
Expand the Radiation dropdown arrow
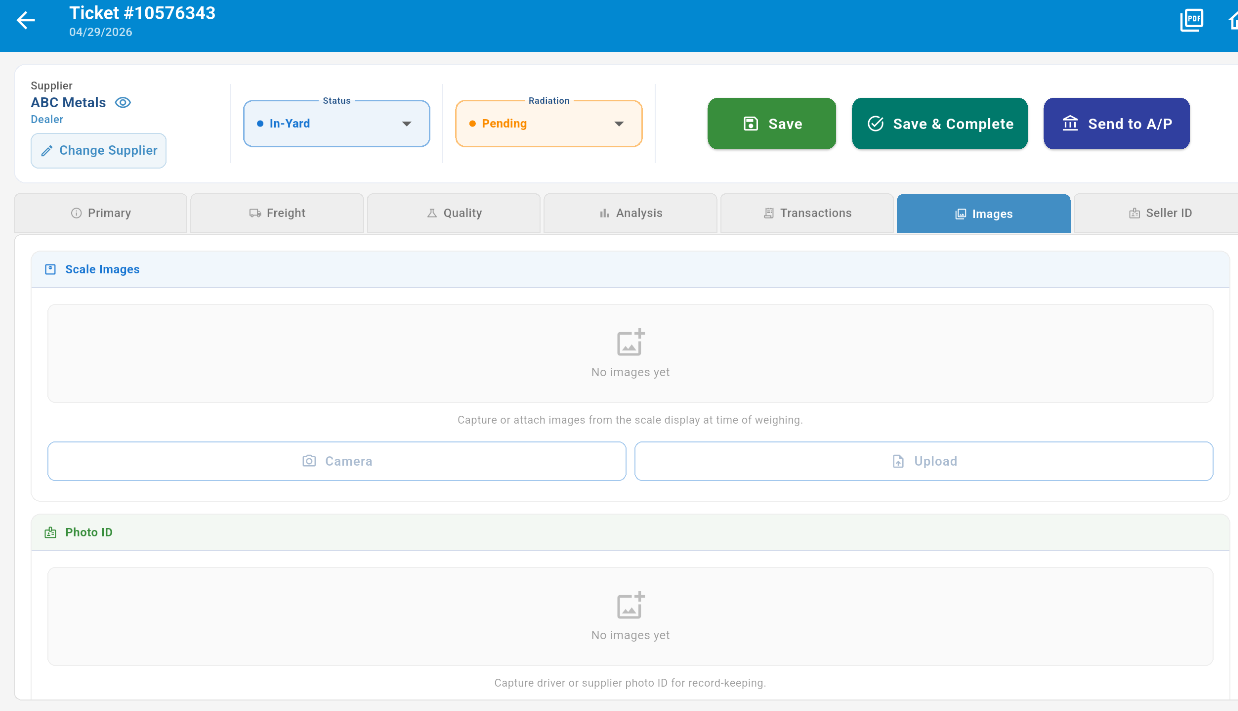(619, 124)
